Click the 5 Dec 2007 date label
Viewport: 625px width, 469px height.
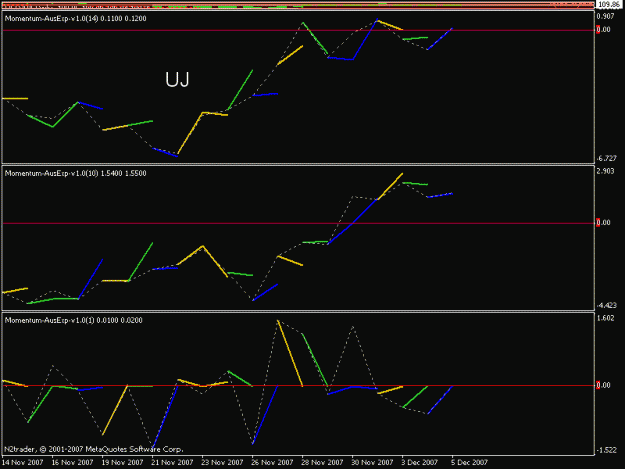click(x=470, y=462)
